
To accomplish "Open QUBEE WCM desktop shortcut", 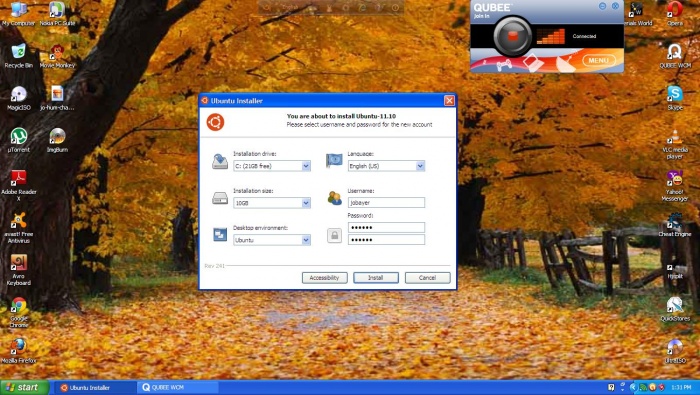I will 675,56.
